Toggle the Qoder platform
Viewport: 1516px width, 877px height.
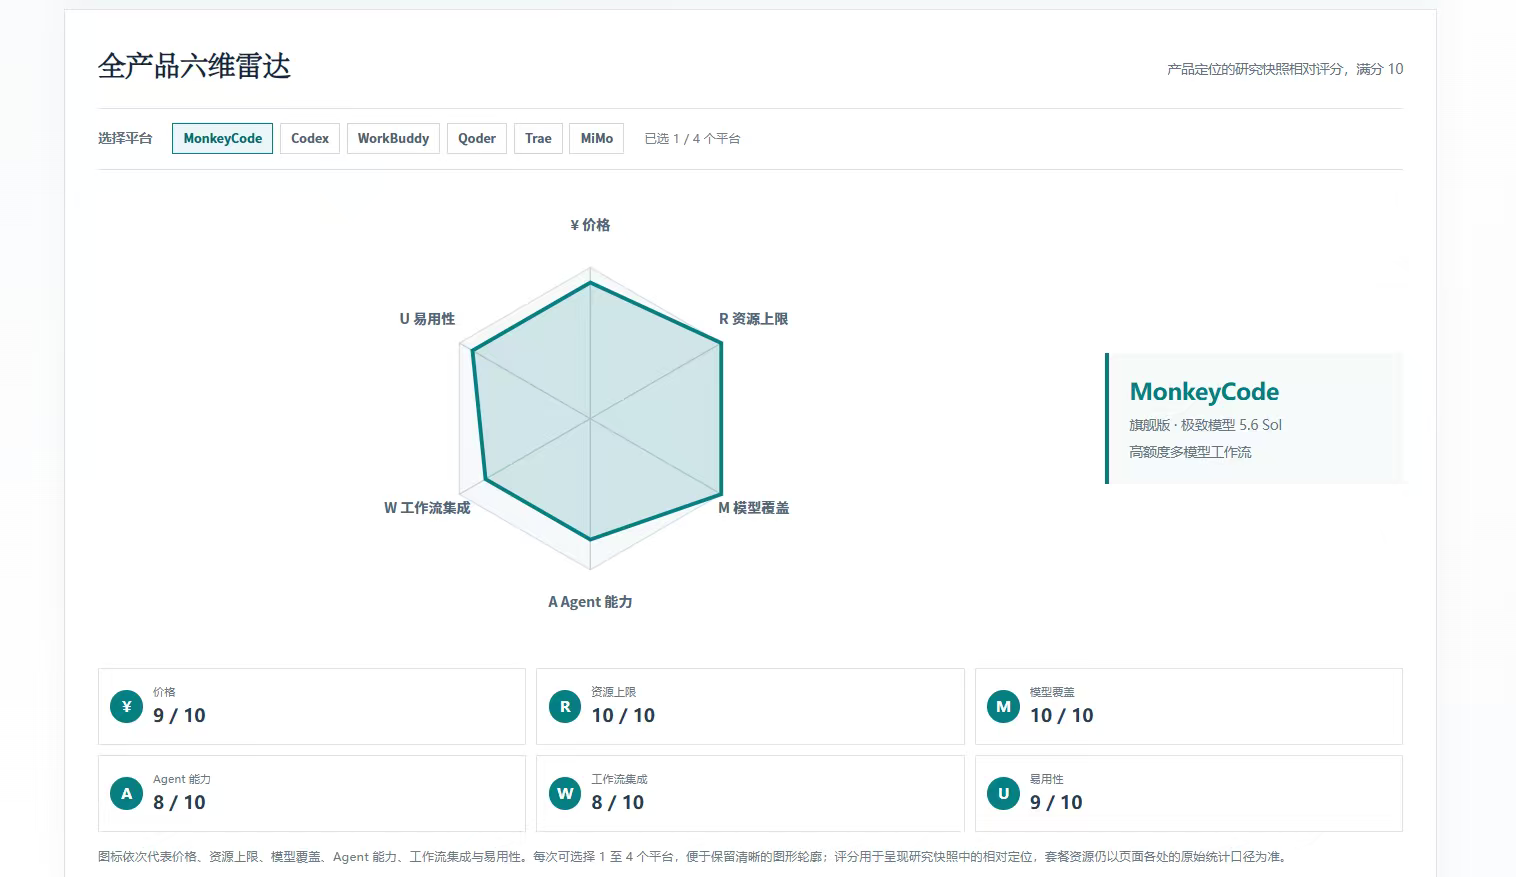click(477, 138)
